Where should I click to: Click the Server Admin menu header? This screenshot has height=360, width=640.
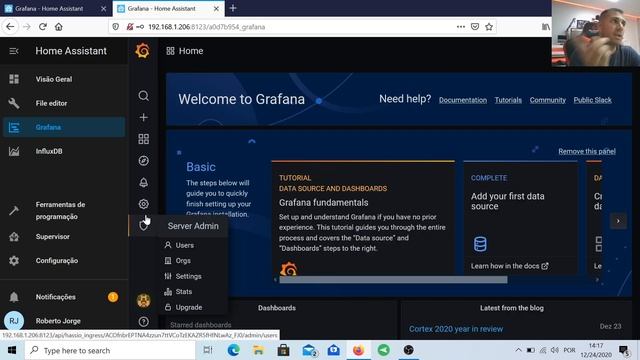[x=193, y=226]
